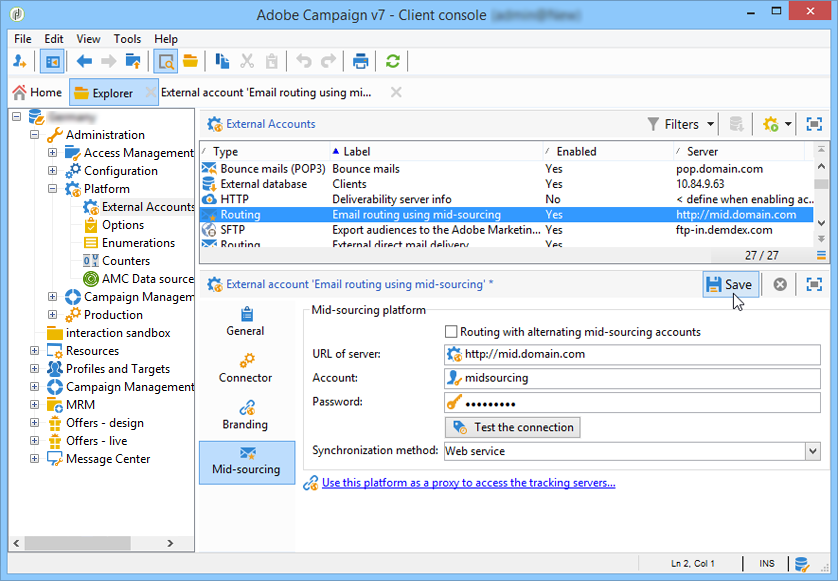The image size is (838, 581).
Task: Click the open folder toolbar icon
Action: 190,61
